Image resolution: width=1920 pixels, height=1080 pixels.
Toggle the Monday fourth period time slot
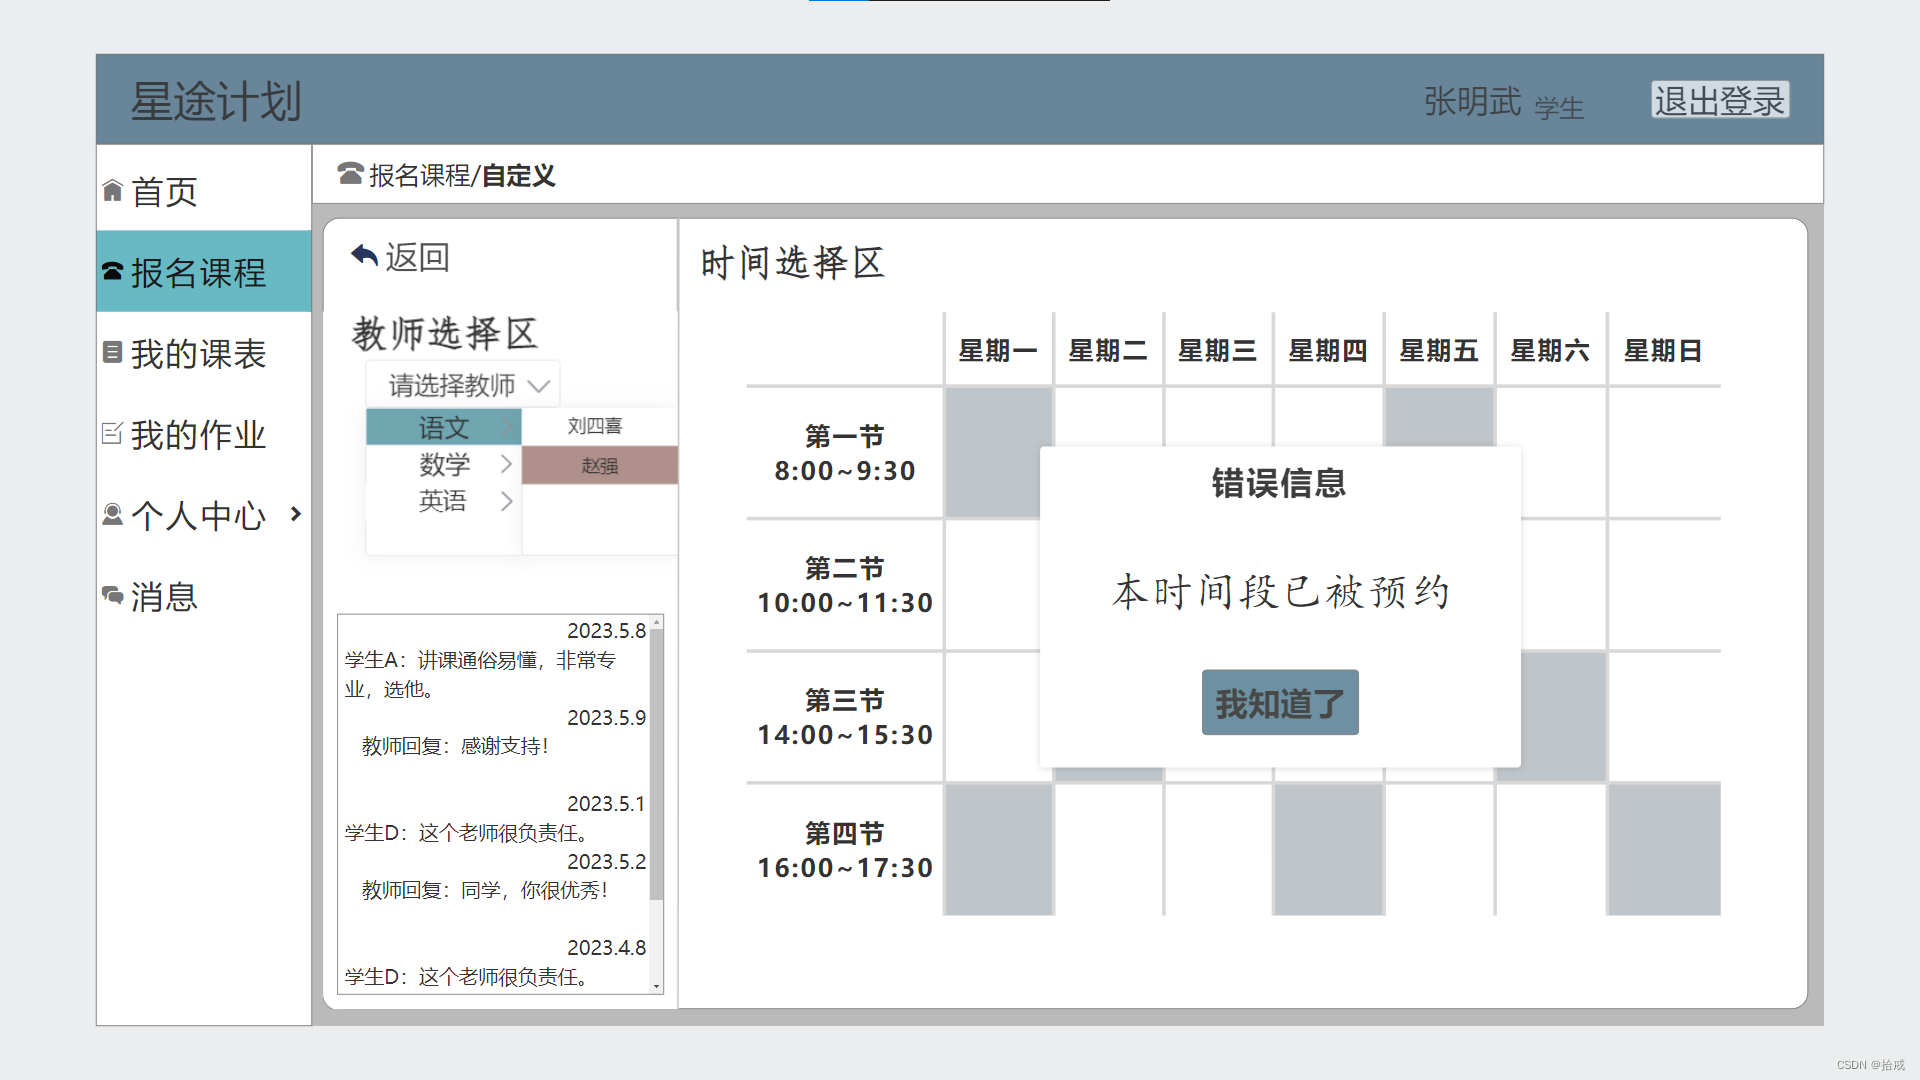[998, 849]
